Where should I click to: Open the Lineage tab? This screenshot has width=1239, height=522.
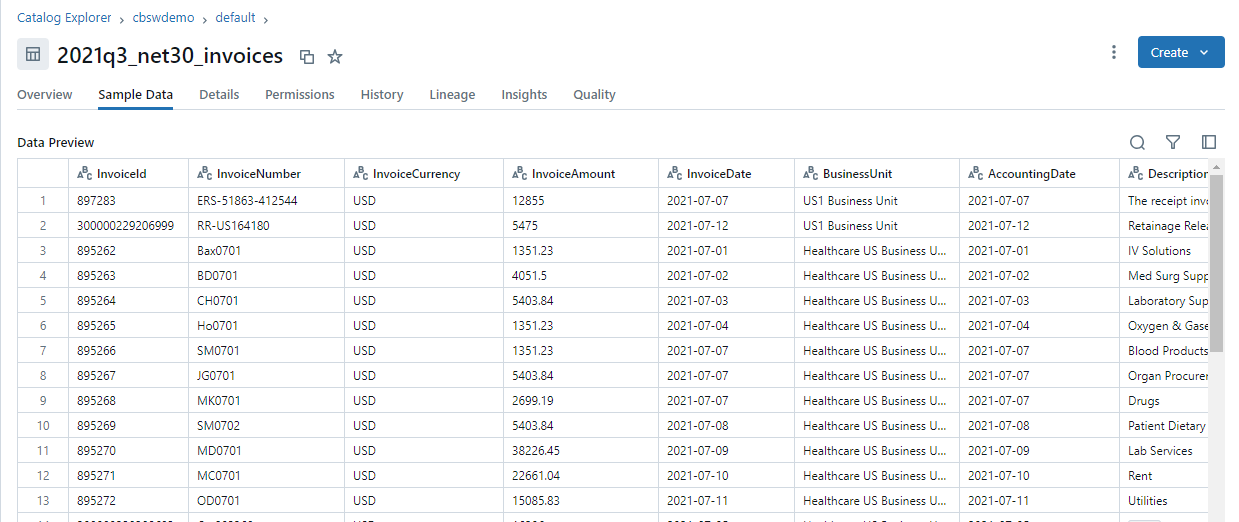coord(452,95)
